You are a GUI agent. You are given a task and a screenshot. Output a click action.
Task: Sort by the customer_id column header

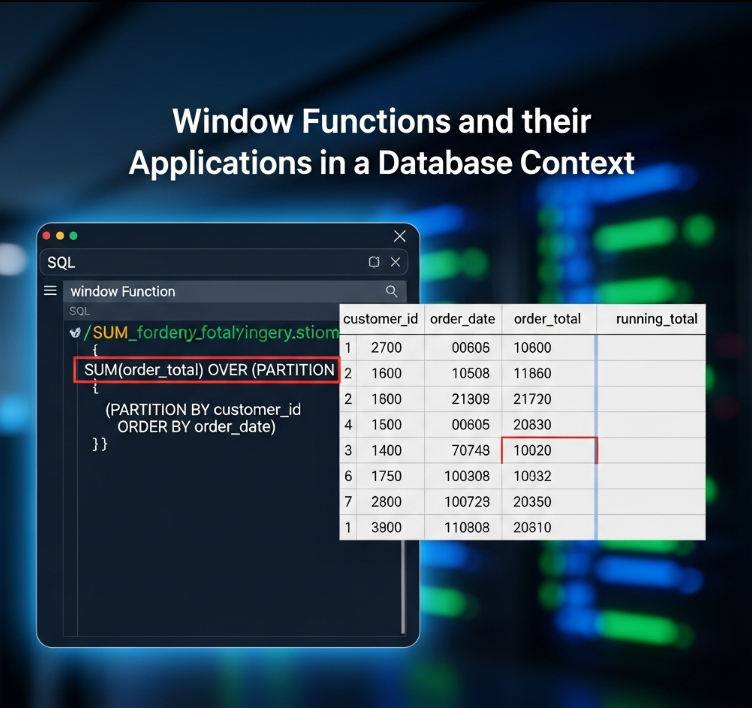click(x=380, y=319)
